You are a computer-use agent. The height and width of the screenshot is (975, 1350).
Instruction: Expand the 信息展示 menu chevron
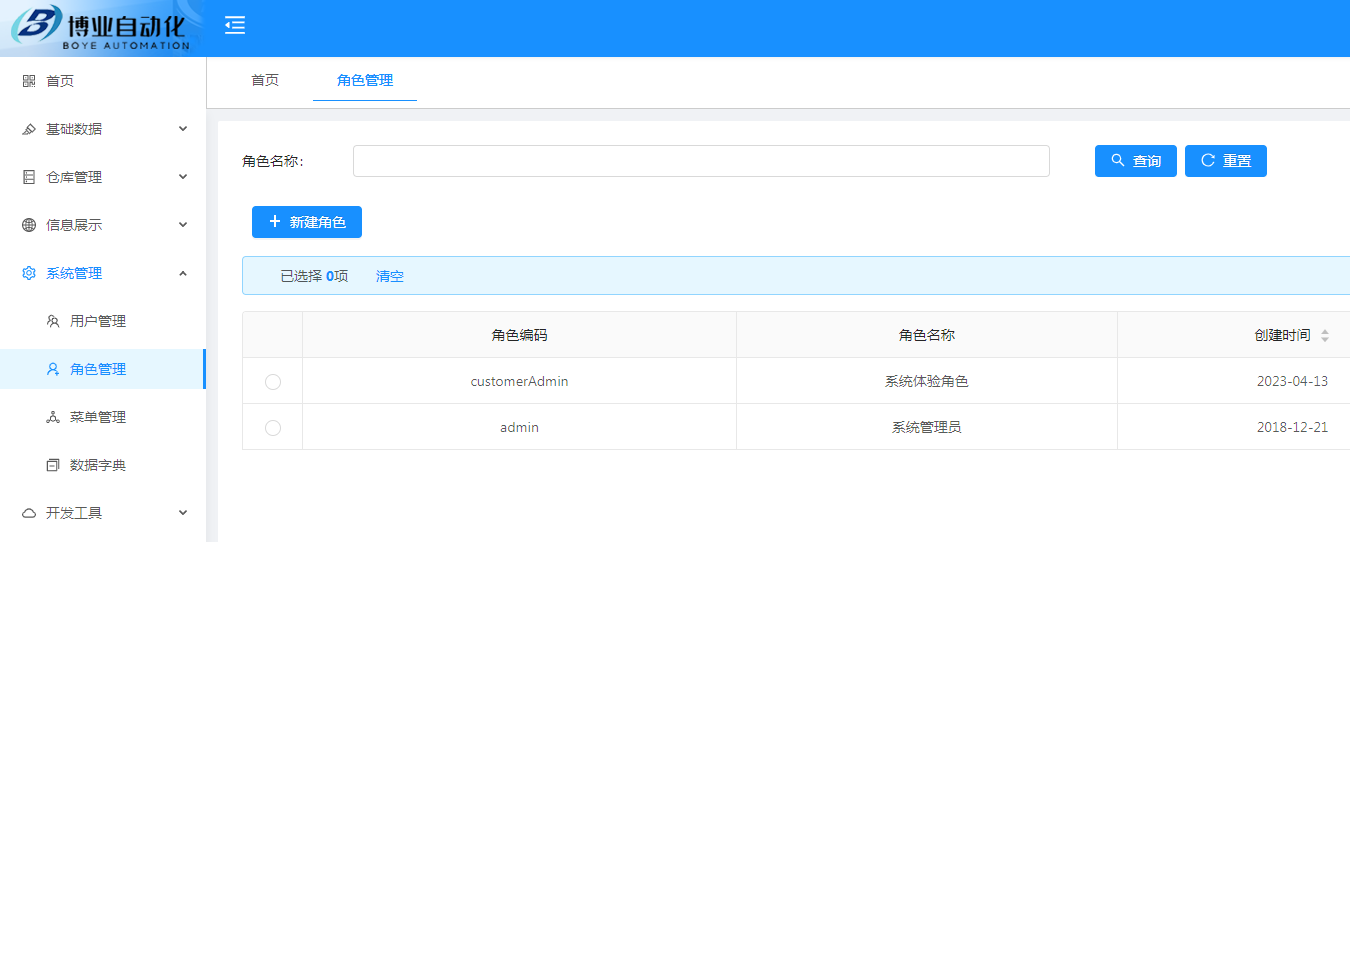(x=183, y=224)
